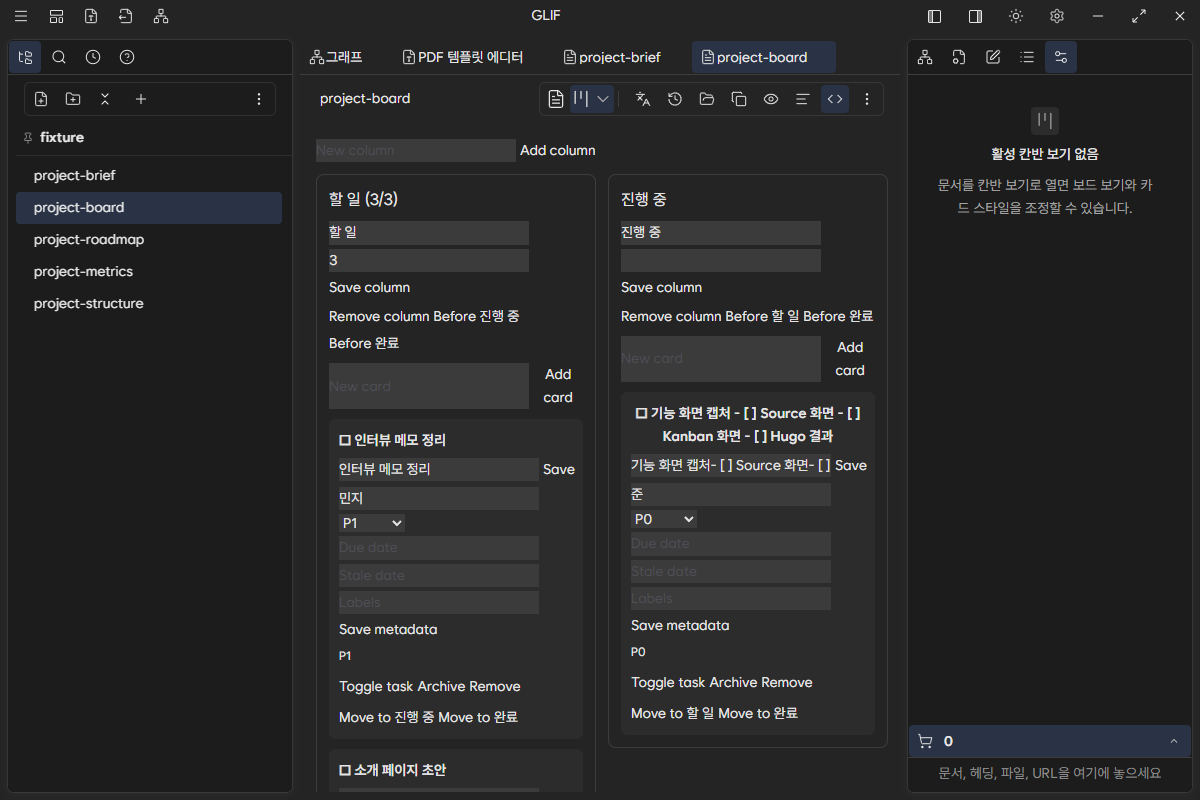Open graph panel in right sidebar
1200x800 pixels.
925,57
